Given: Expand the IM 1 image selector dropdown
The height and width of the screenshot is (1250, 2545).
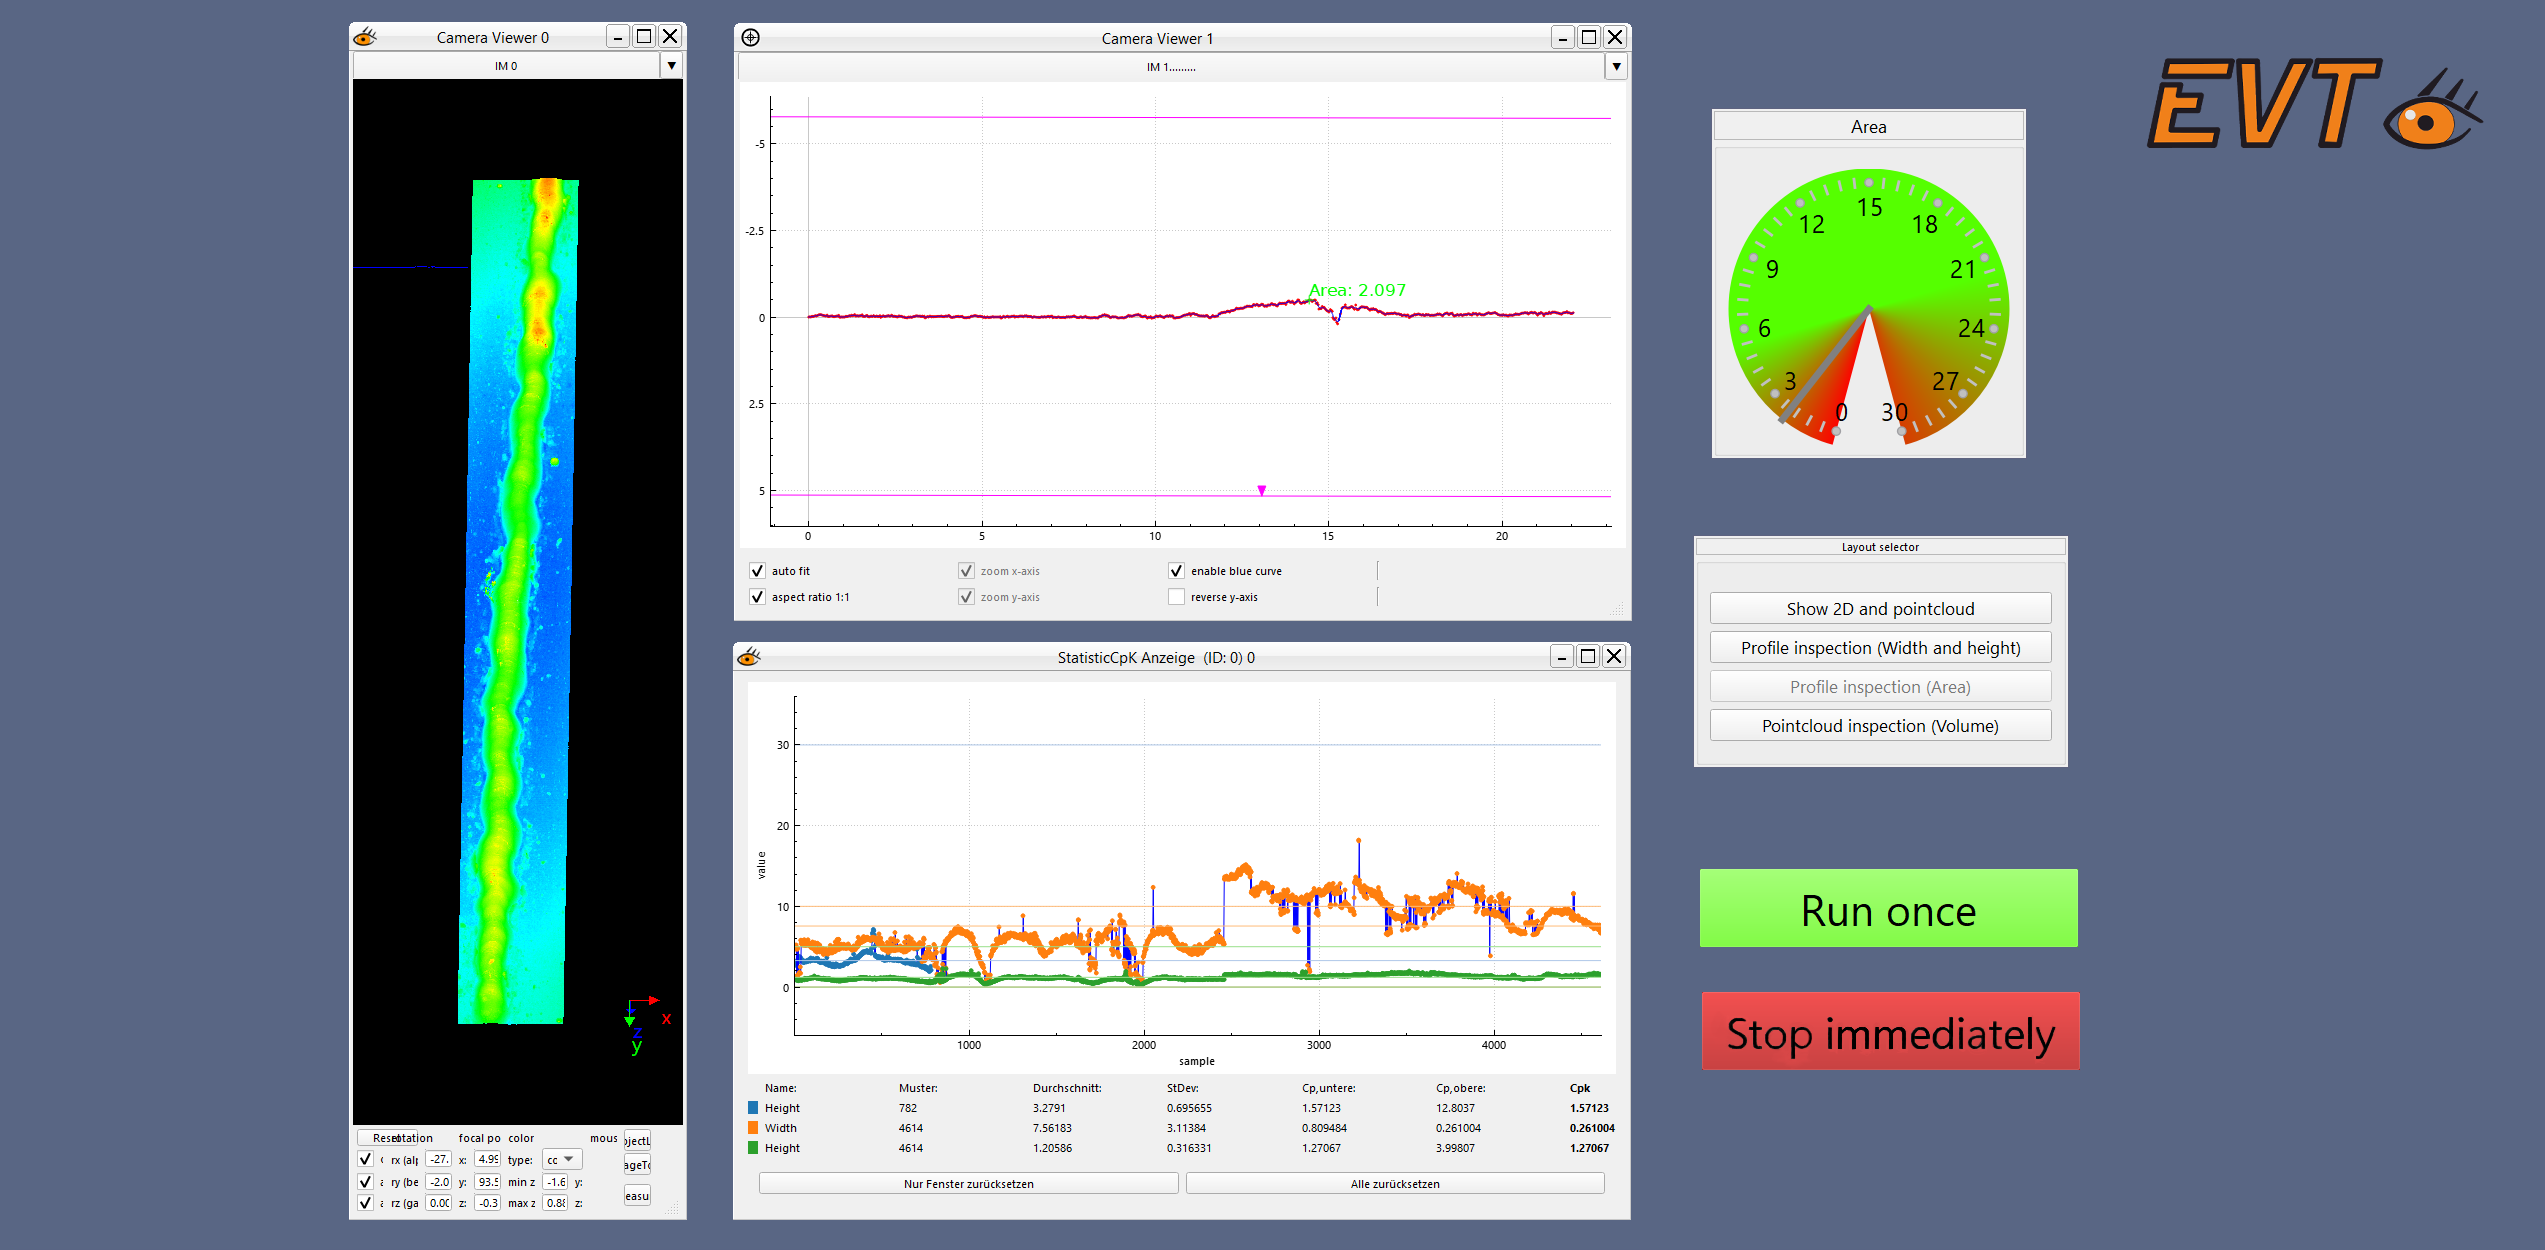Looking at the screenshot, I should pyautogui.click(x=1616, y=67).
